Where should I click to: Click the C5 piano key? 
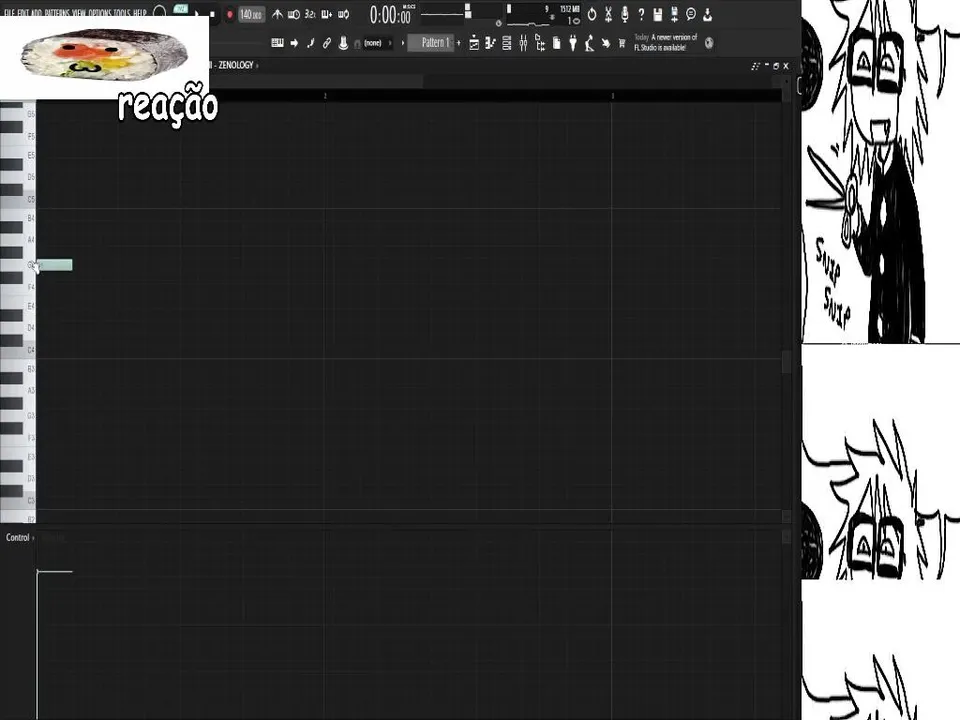tap(18, 200)
